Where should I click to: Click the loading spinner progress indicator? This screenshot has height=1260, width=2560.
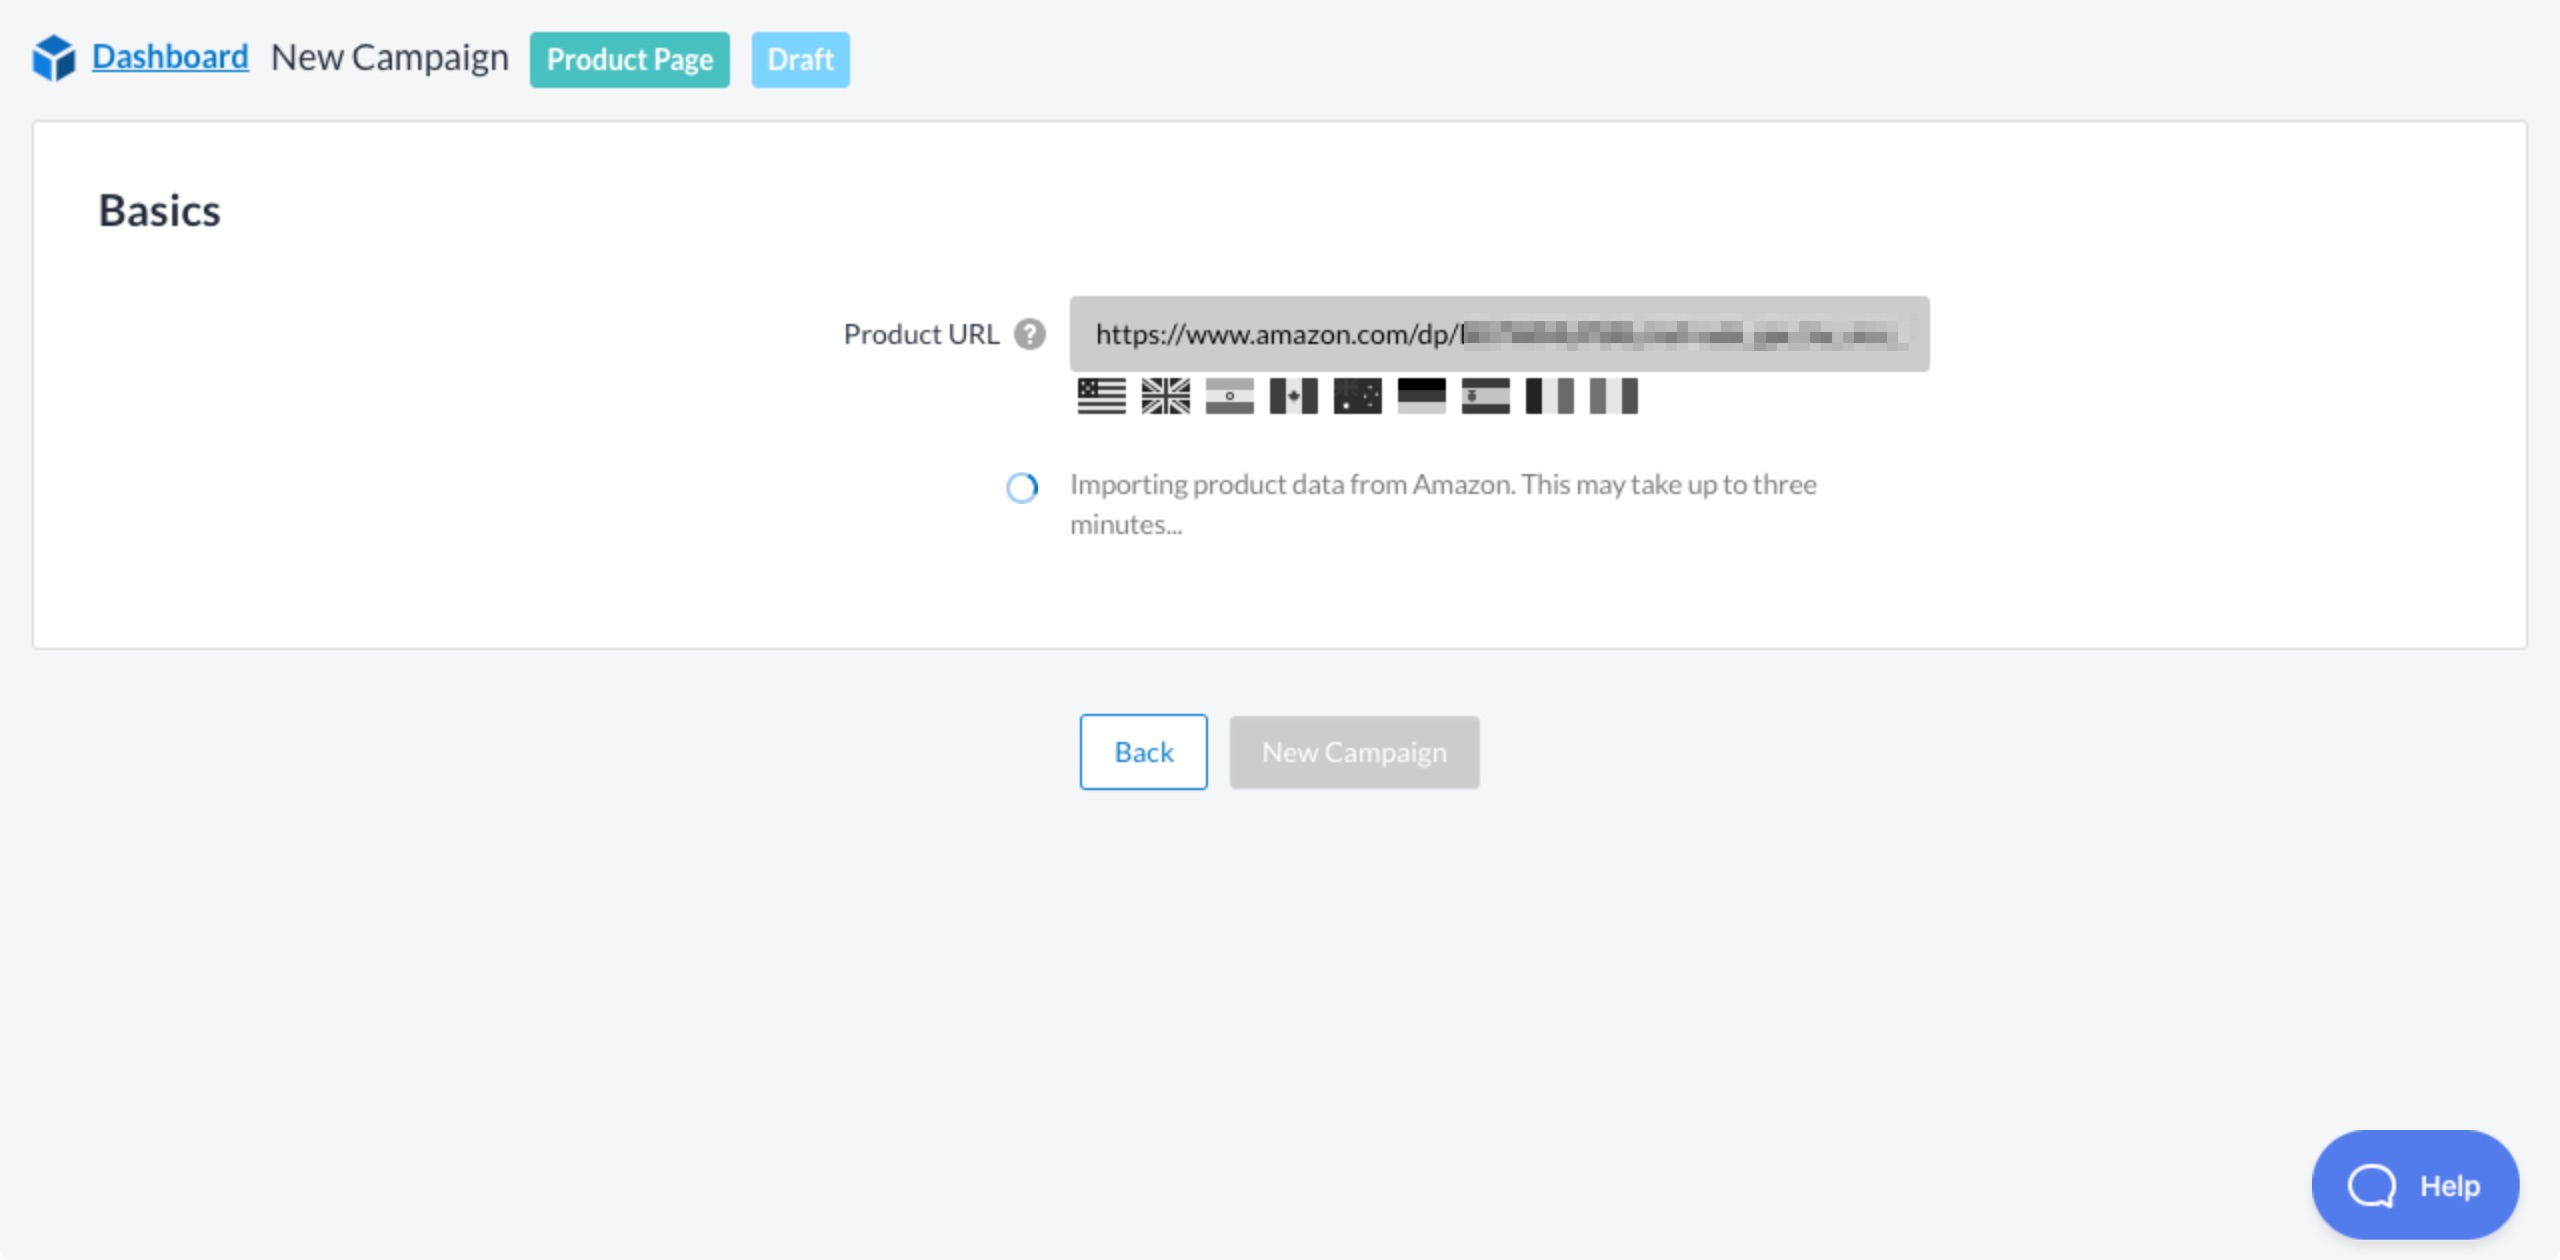(1020, 488)
